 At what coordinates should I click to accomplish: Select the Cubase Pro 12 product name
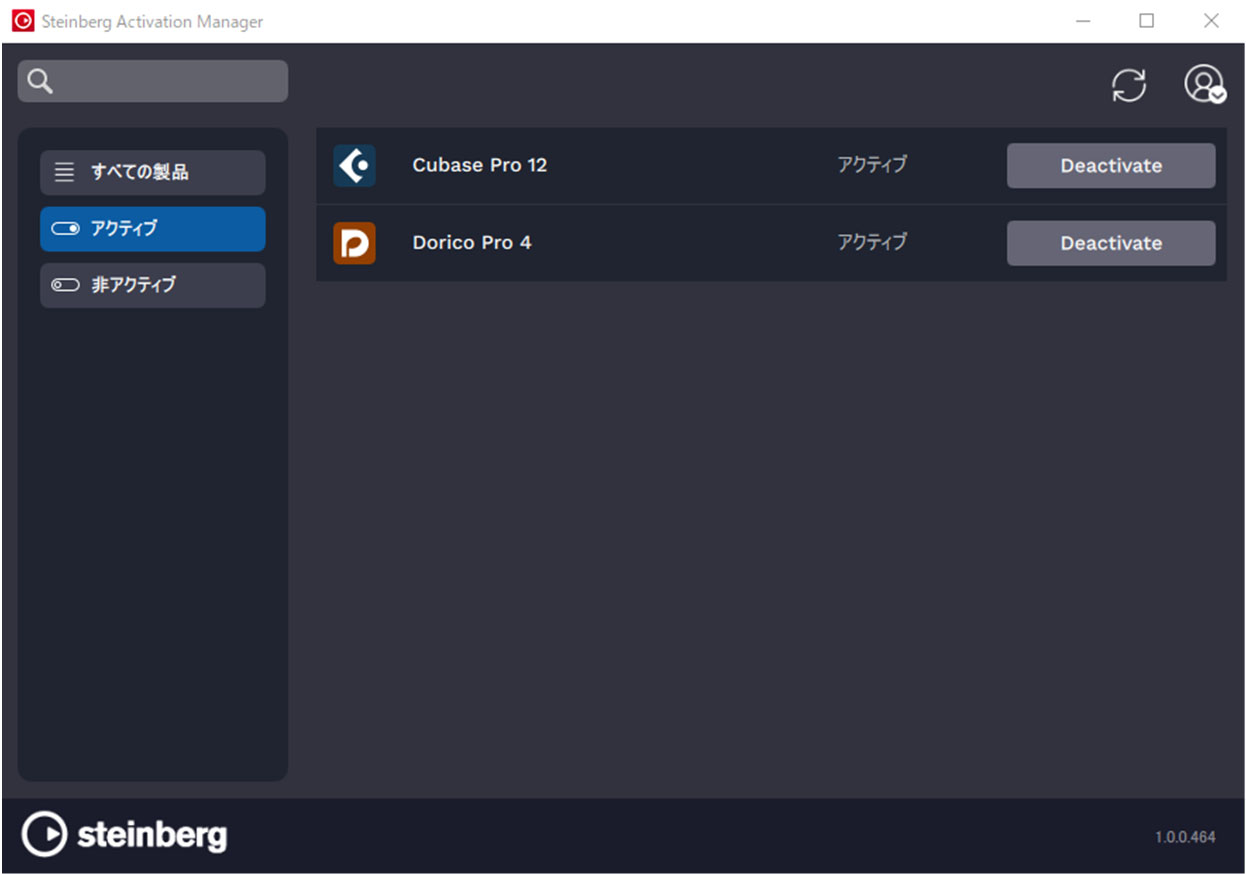tap(479, 166)
